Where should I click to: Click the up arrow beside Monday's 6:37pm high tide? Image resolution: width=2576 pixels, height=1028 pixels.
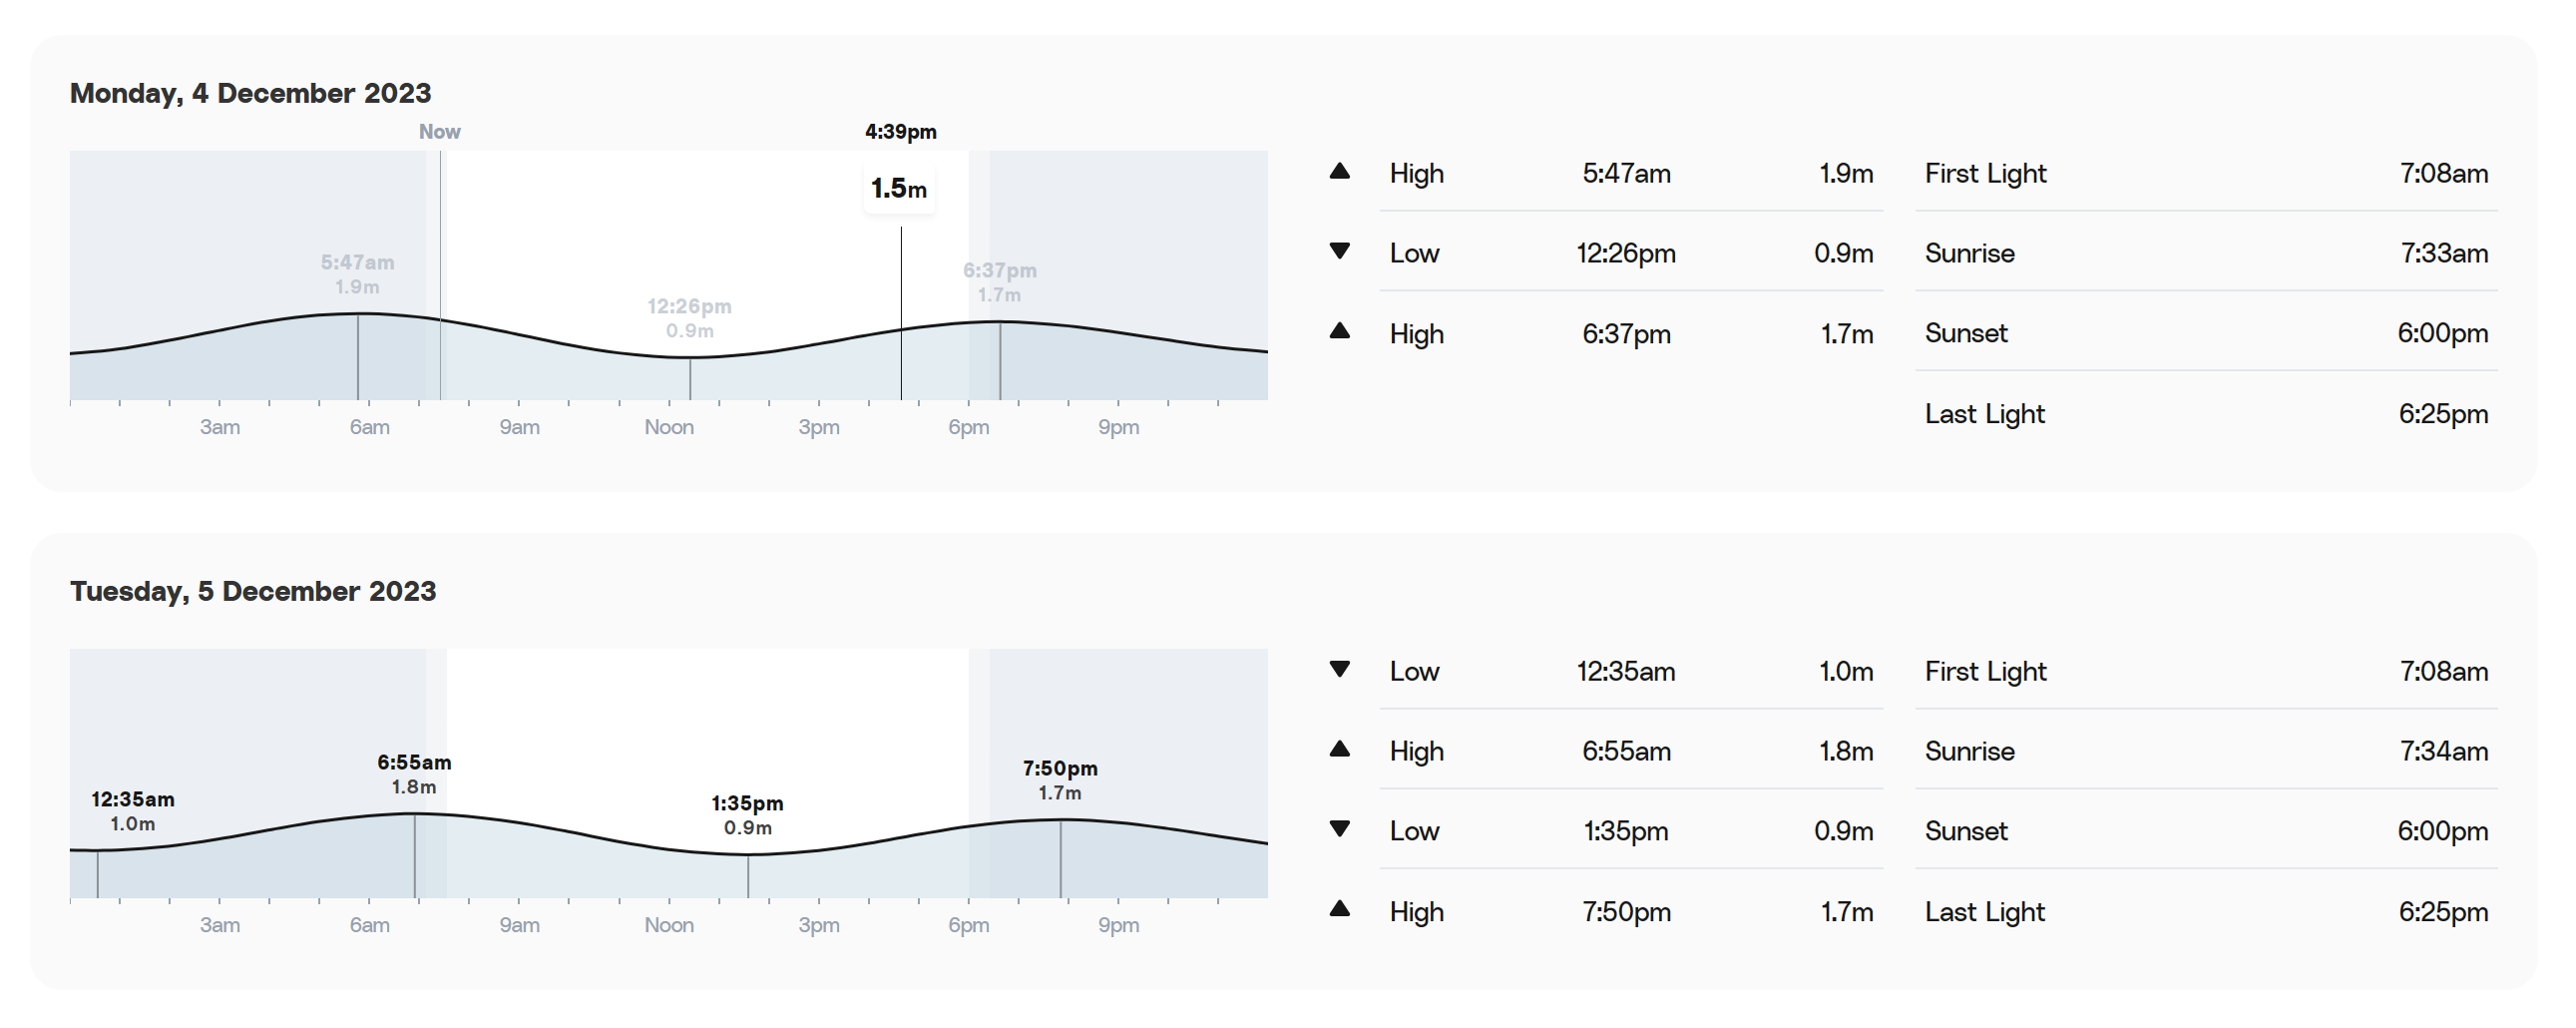point(1340,331)
